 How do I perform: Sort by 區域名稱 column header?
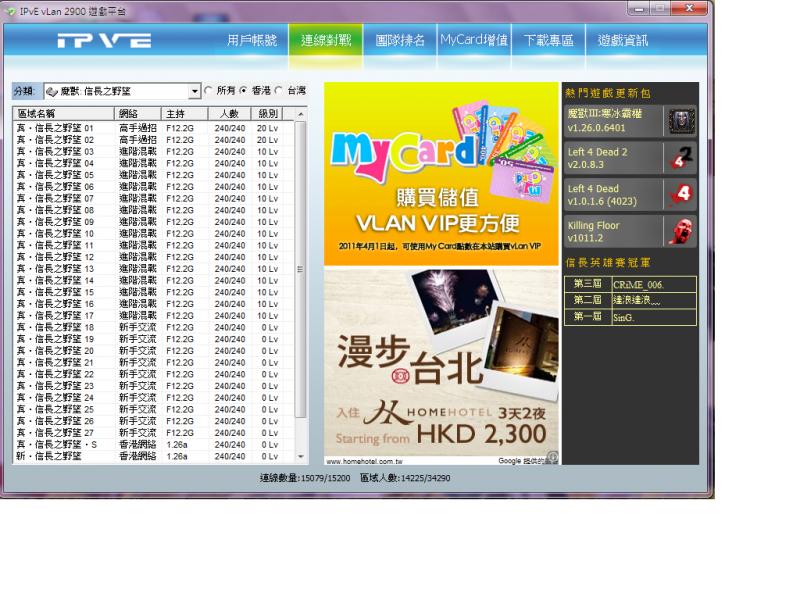coord(64,113)
